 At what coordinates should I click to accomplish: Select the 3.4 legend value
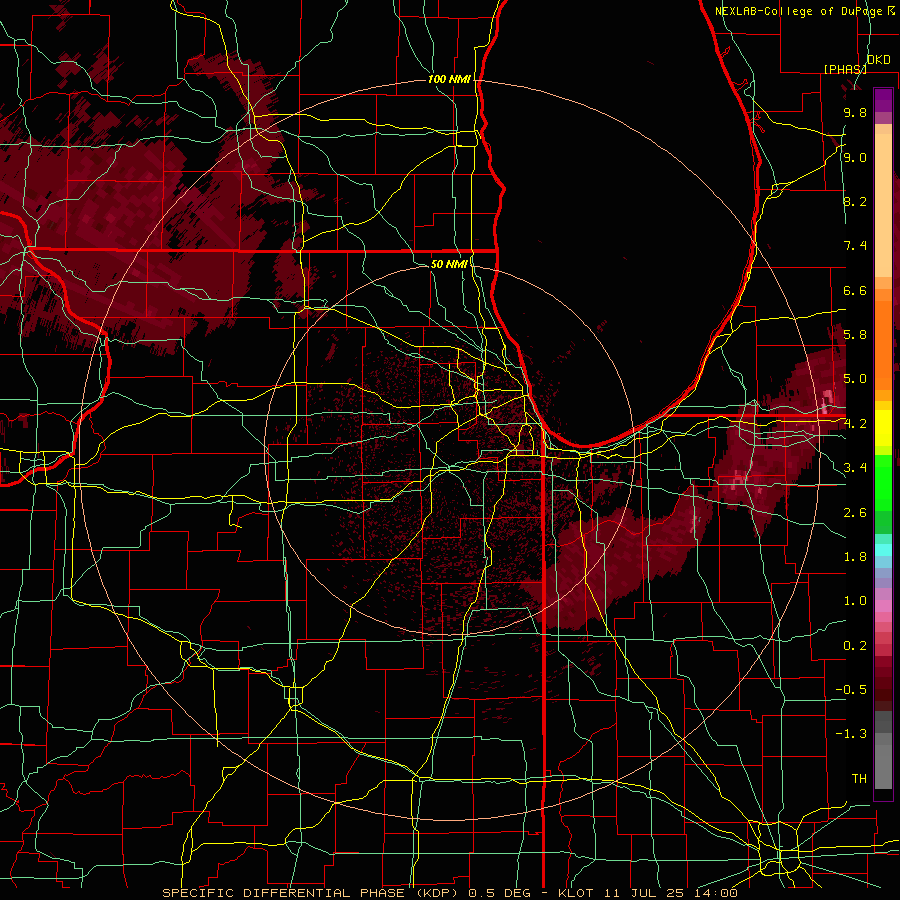[x=855, y=468]
